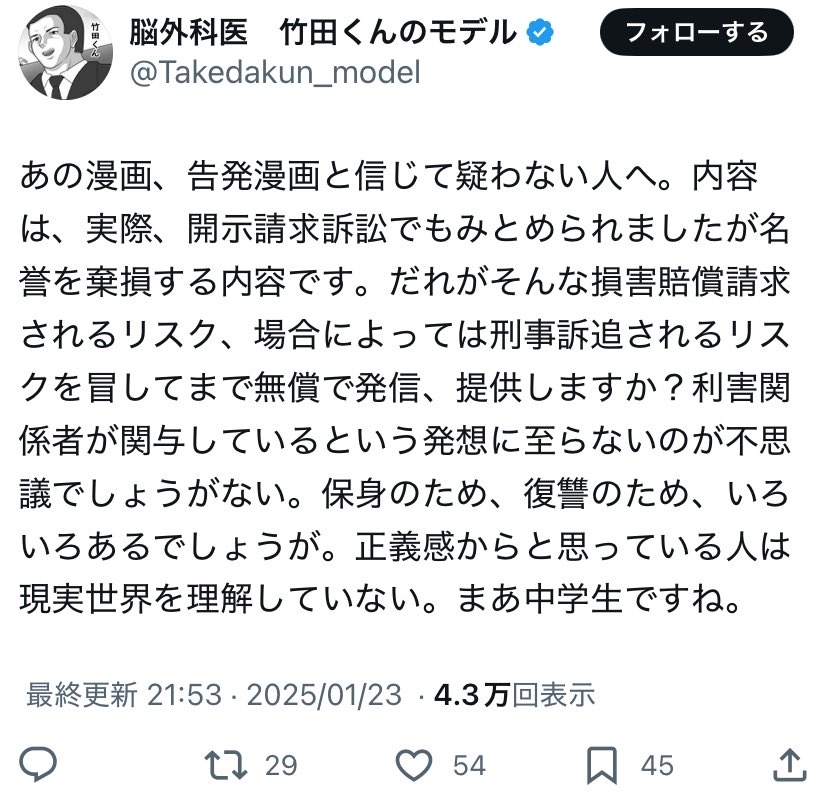Click the reply speech bubble icon
This screenshot has width=828, height=798.
point(38,765)
